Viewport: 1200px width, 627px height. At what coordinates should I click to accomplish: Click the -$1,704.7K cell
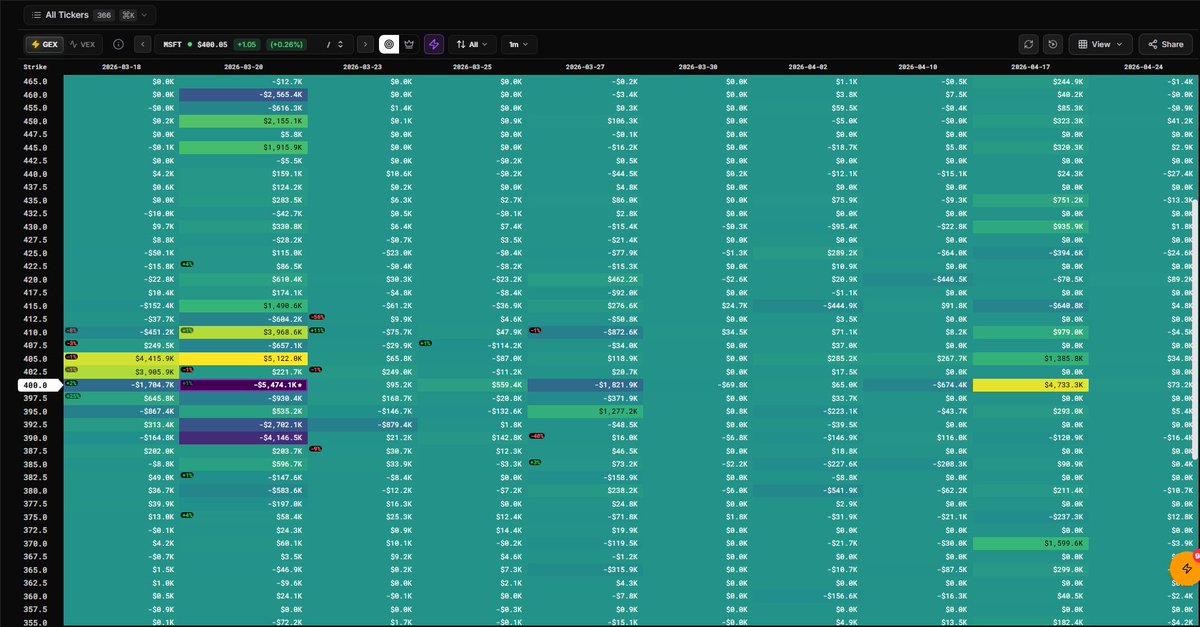pos(121,383)
